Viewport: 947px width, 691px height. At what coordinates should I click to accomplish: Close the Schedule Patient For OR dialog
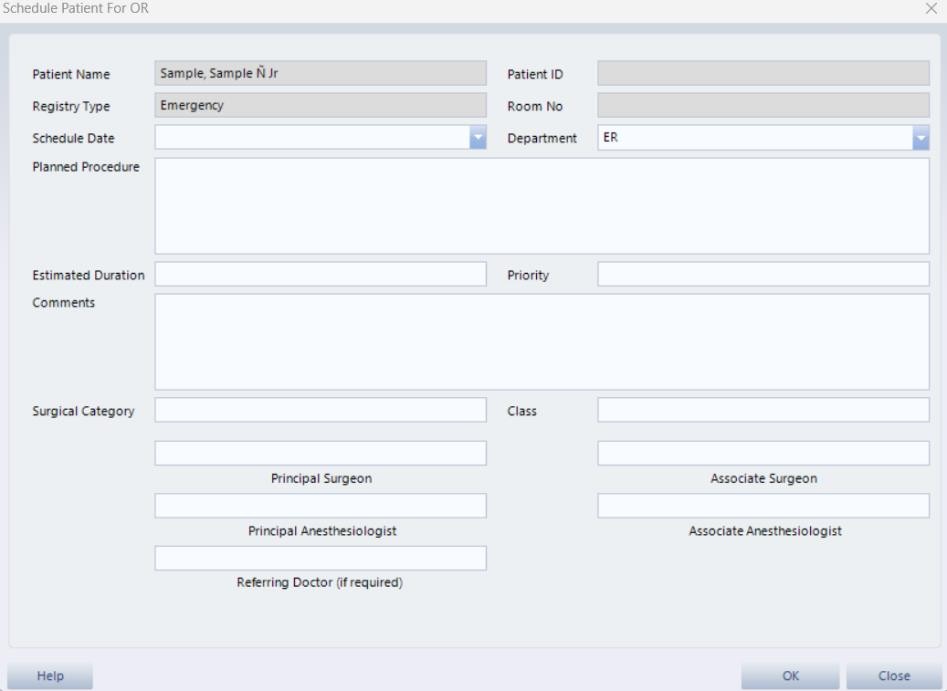[x=932, y=8]
